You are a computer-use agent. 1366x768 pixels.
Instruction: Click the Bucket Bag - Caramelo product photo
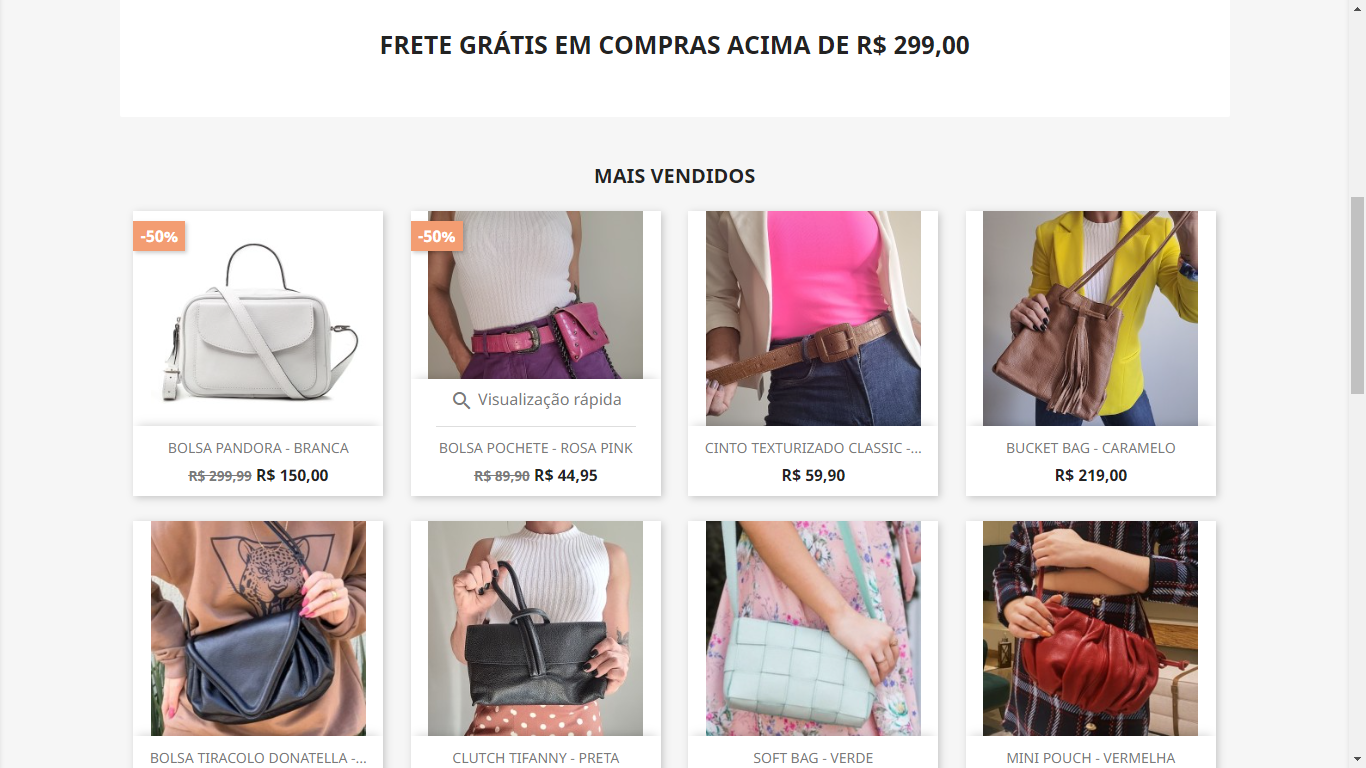[1091, 318]
